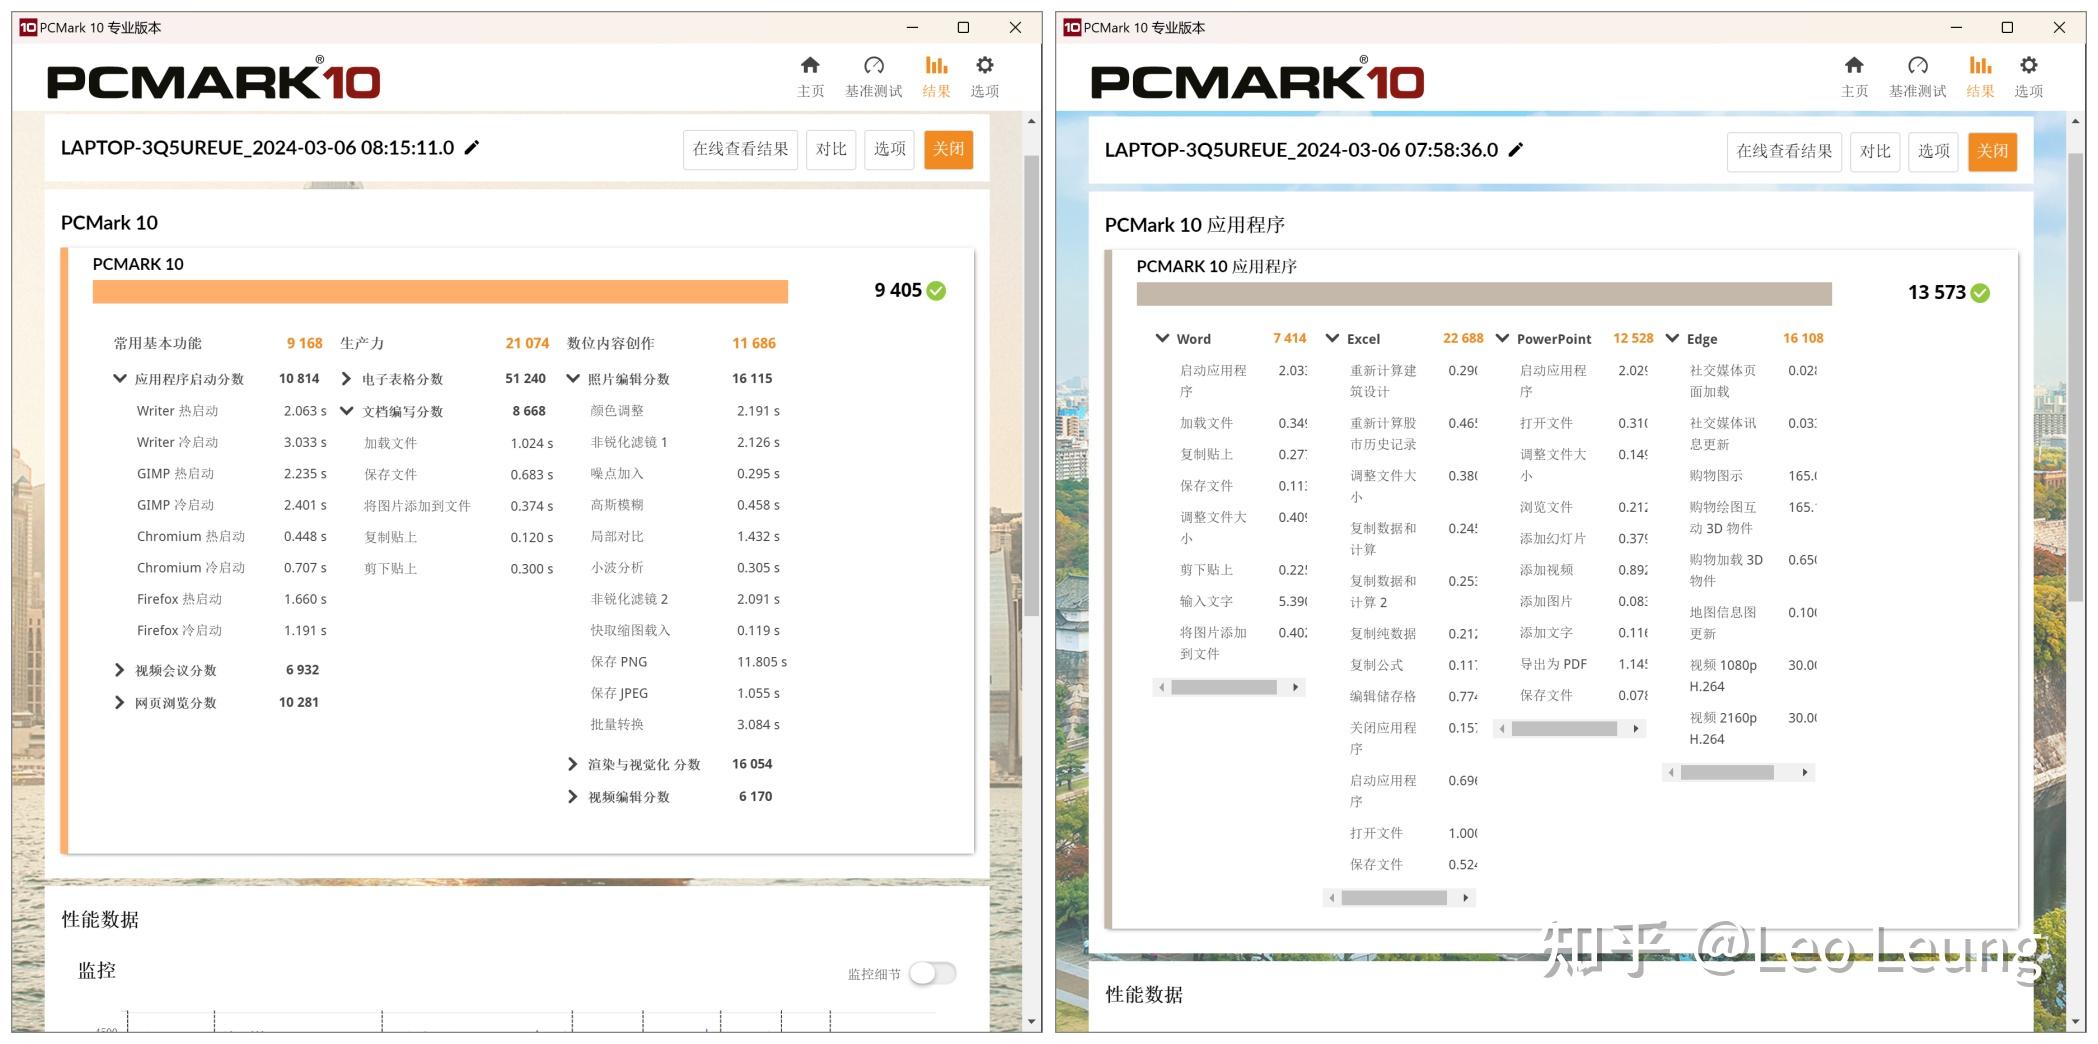Click 选项 button beside 对比, right window
The image size is (2098, 1044).
point(1934,151)
